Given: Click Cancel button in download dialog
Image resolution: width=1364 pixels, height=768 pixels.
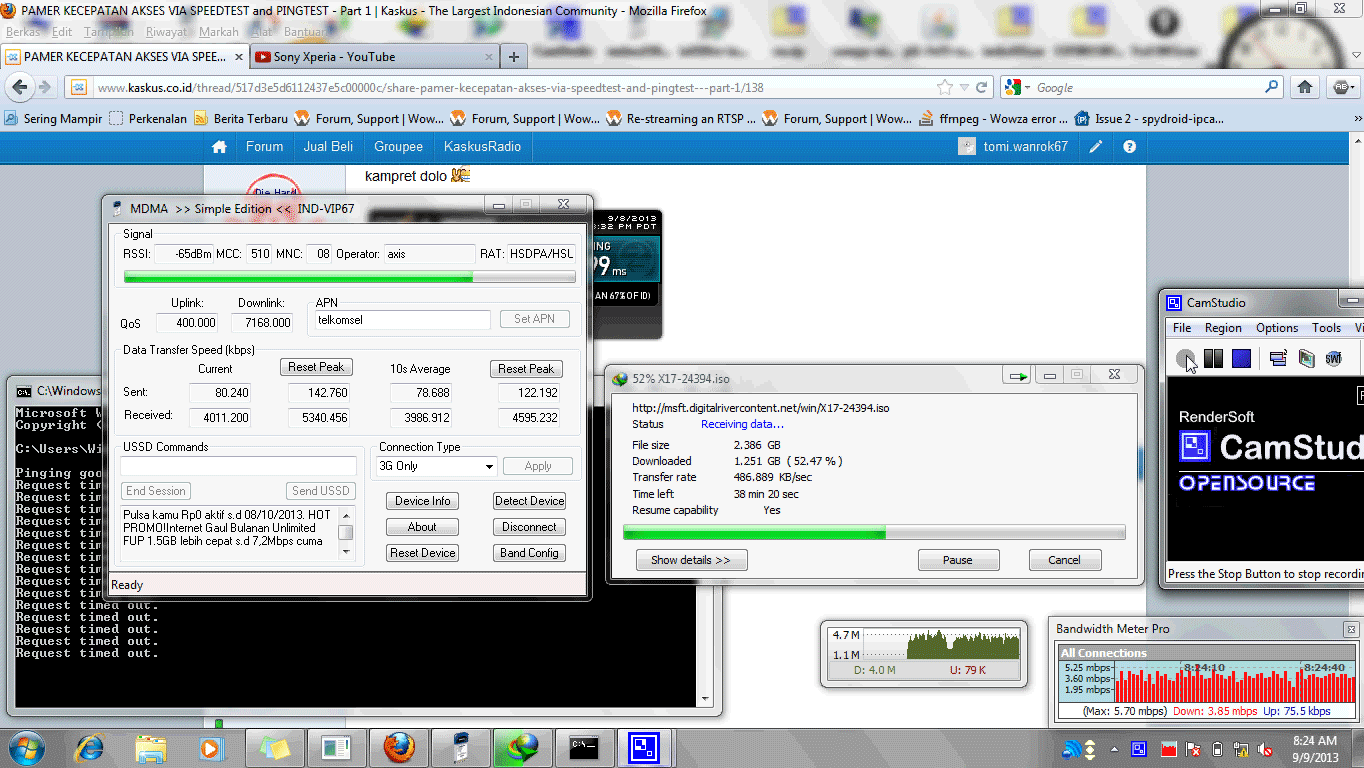Looking at the screenshot, I should tap(1064, 560).
